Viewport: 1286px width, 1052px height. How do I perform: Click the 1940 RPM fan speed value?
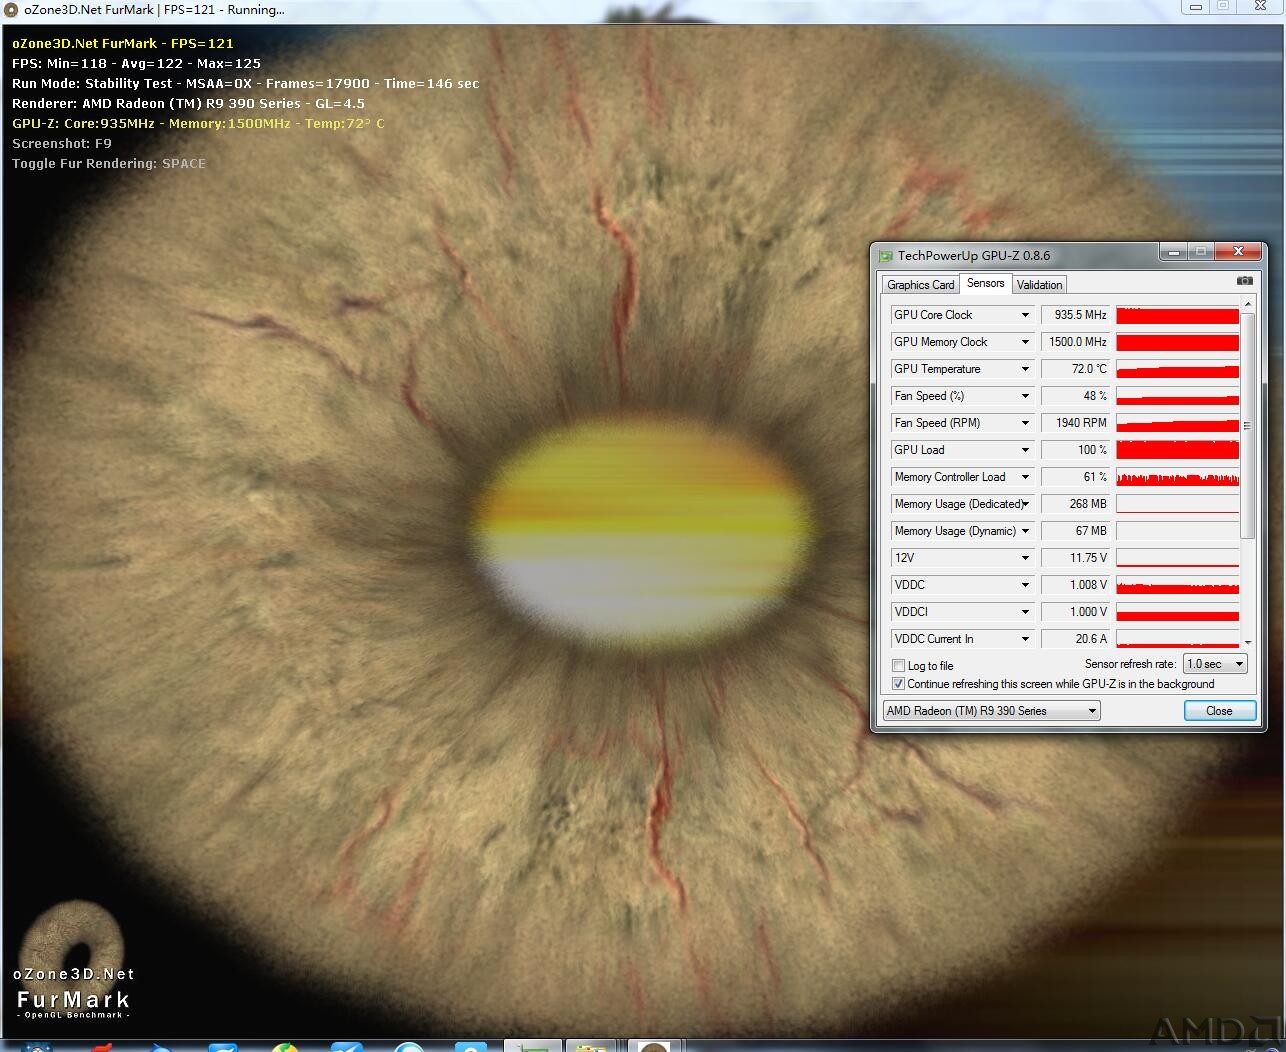[1076, 423]
